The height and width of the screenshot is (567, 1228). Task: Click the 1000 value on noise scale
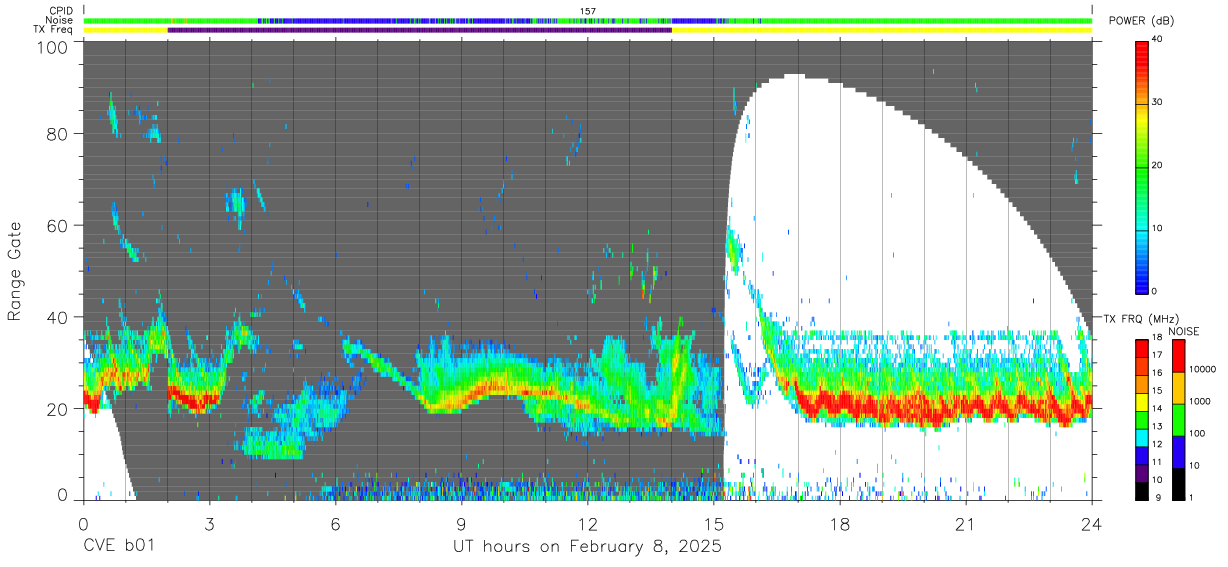click(x=1198, y=401)
